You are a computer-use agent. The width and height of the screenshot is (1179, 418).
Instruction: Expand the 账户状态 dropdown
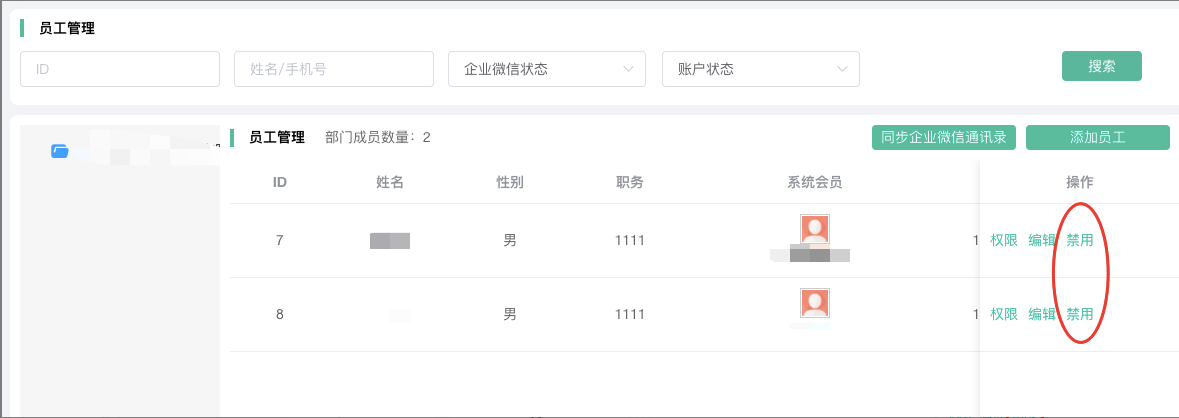pos(760,69)
